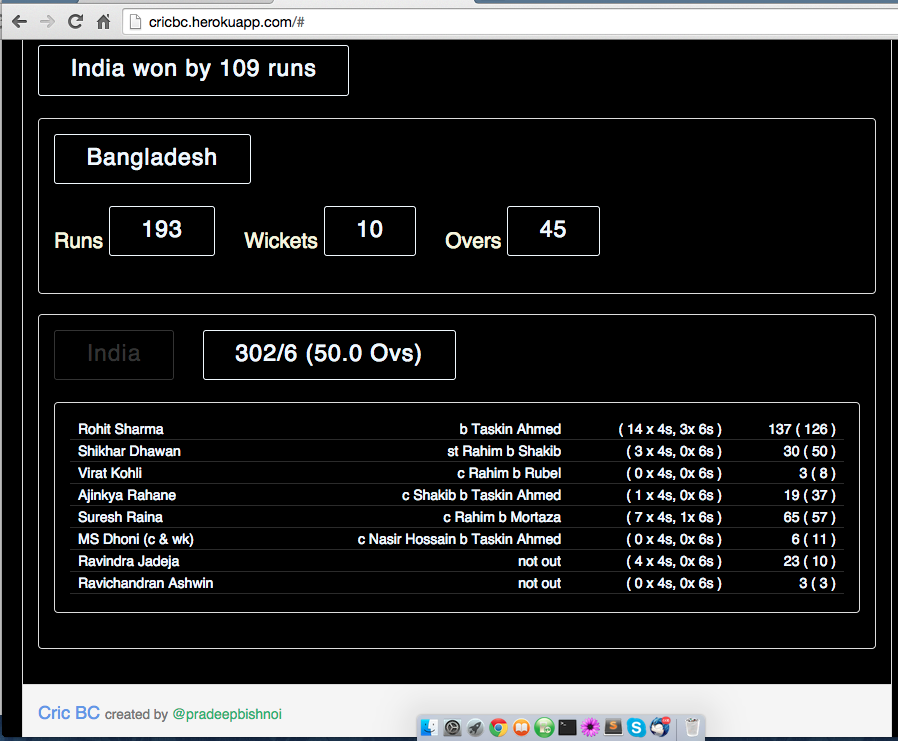Image resolution: width=898 pixels, height=741 pixels.
Task: Click the score 3 ( 8 ) for Kohli
Action: tap(817, 473)
